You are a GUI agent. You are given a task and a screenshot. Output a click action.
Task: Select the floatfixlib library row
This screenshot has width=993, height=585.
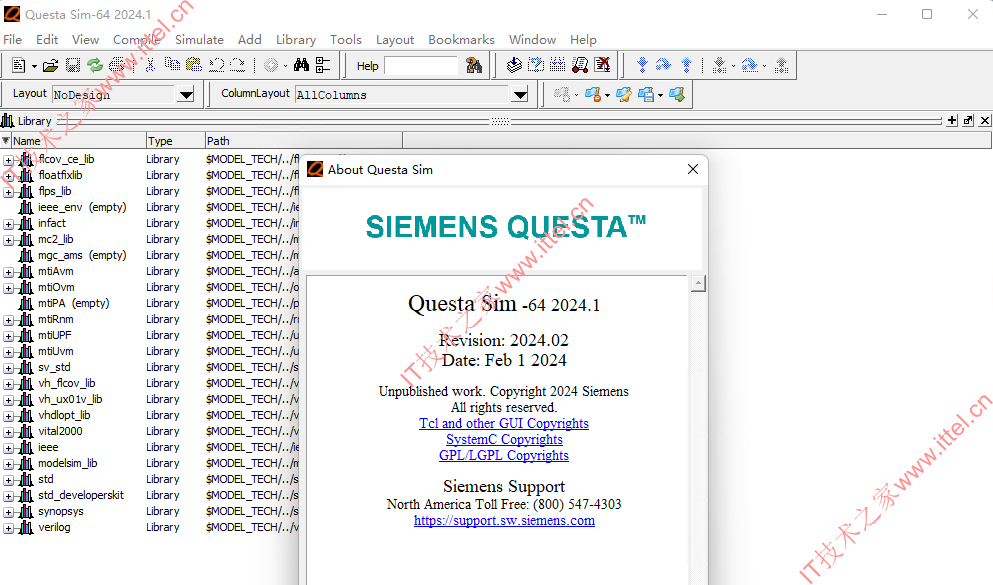point(60,175)
